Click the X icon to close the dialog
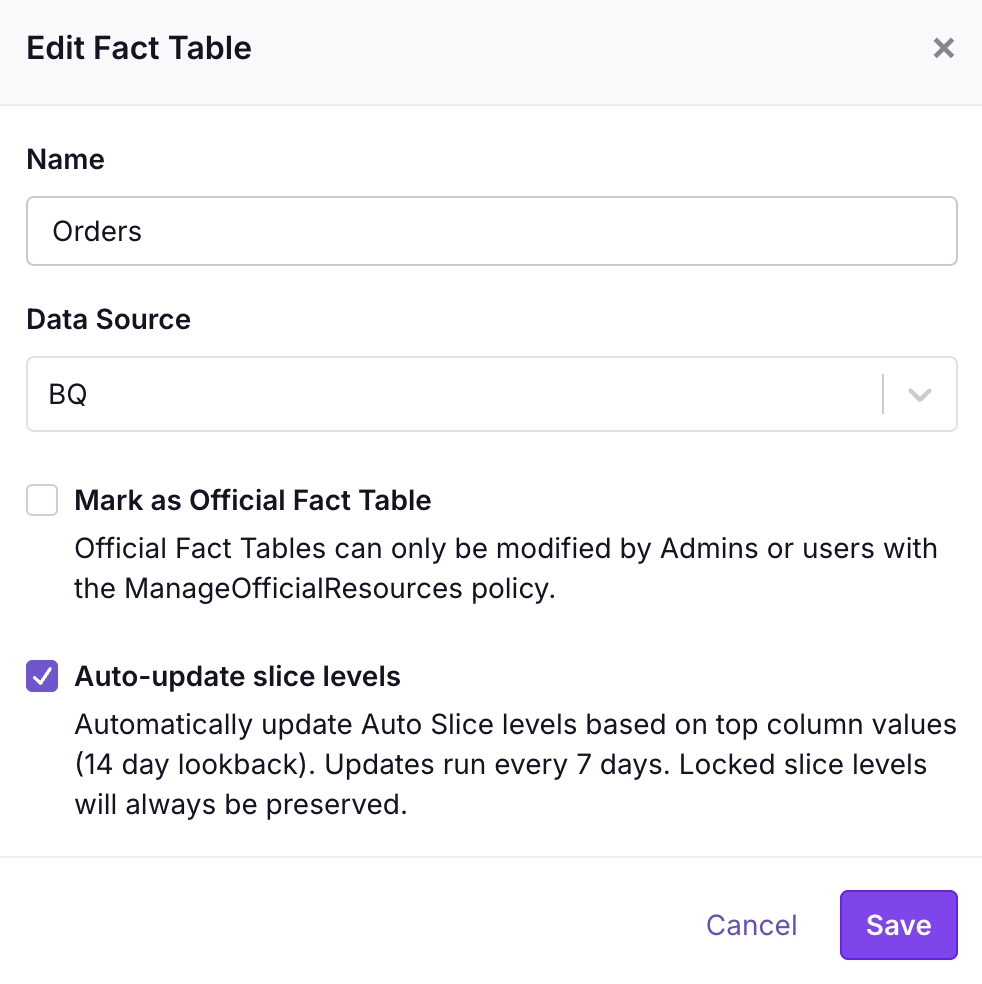 pos(943,47)
